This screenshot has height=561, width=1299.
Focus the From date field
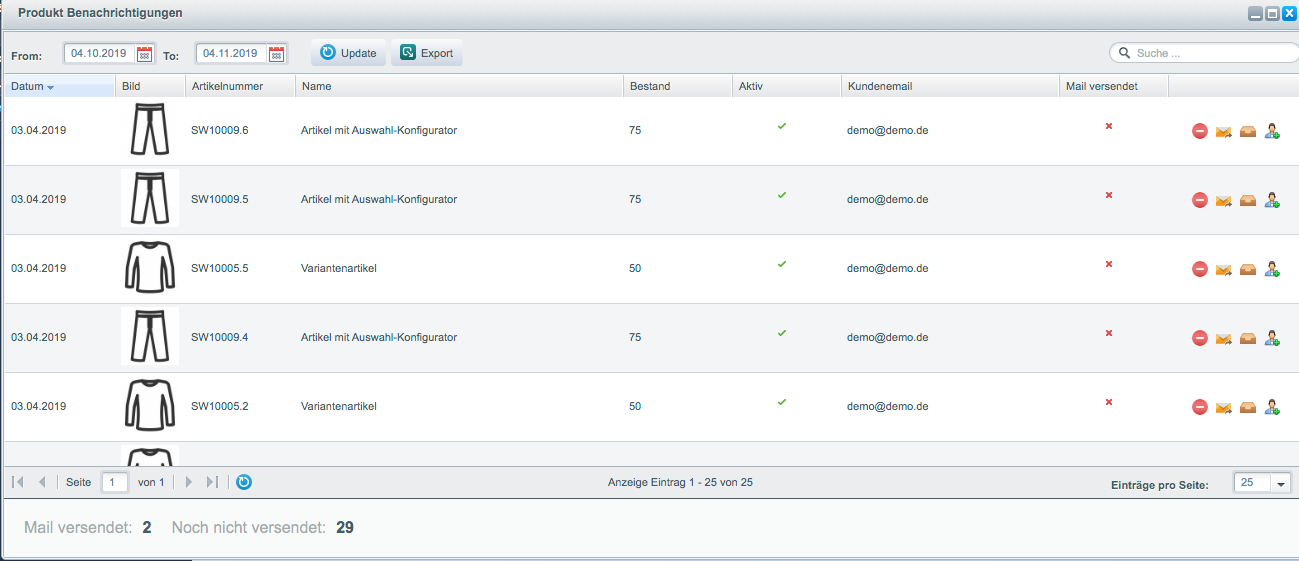click(100, 54)
